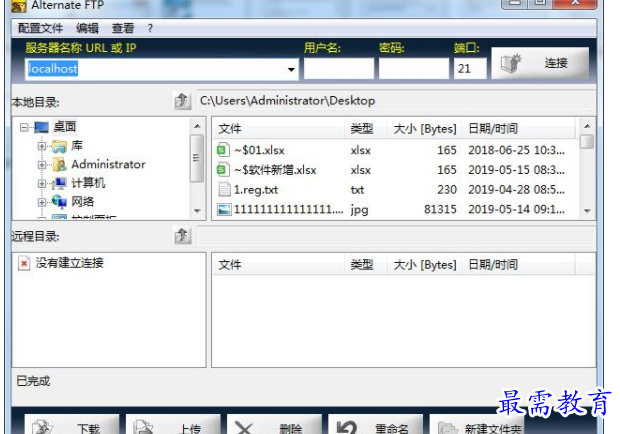Focus the 用户名 input field
Screen dimensions: 620x434
click(x=338, y=69)
